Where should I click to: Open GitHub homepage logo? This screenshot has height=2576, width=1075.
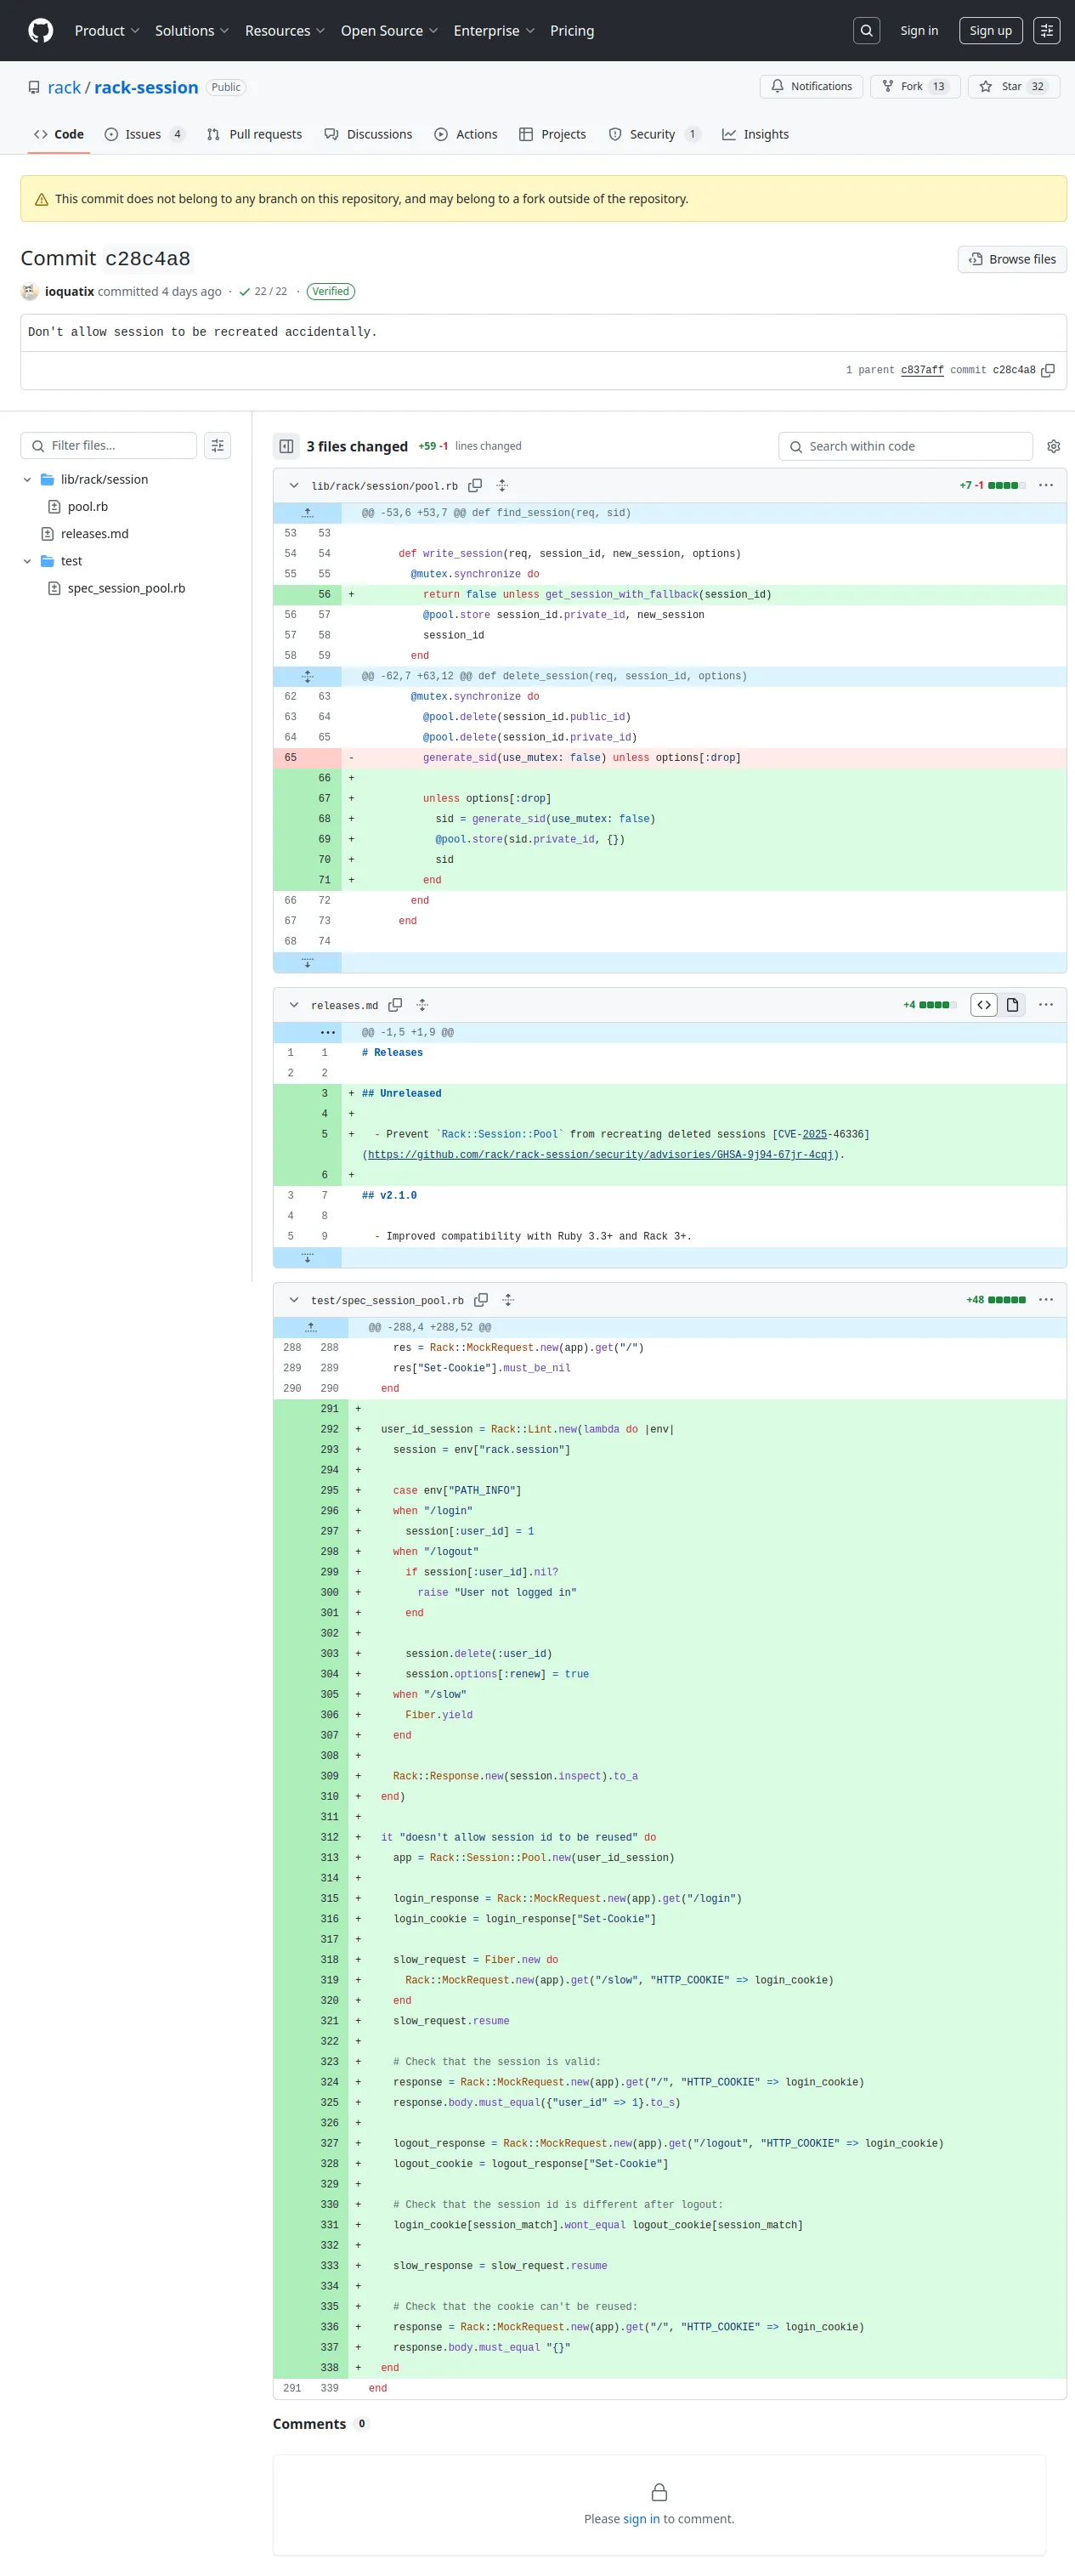coord(40,31)
